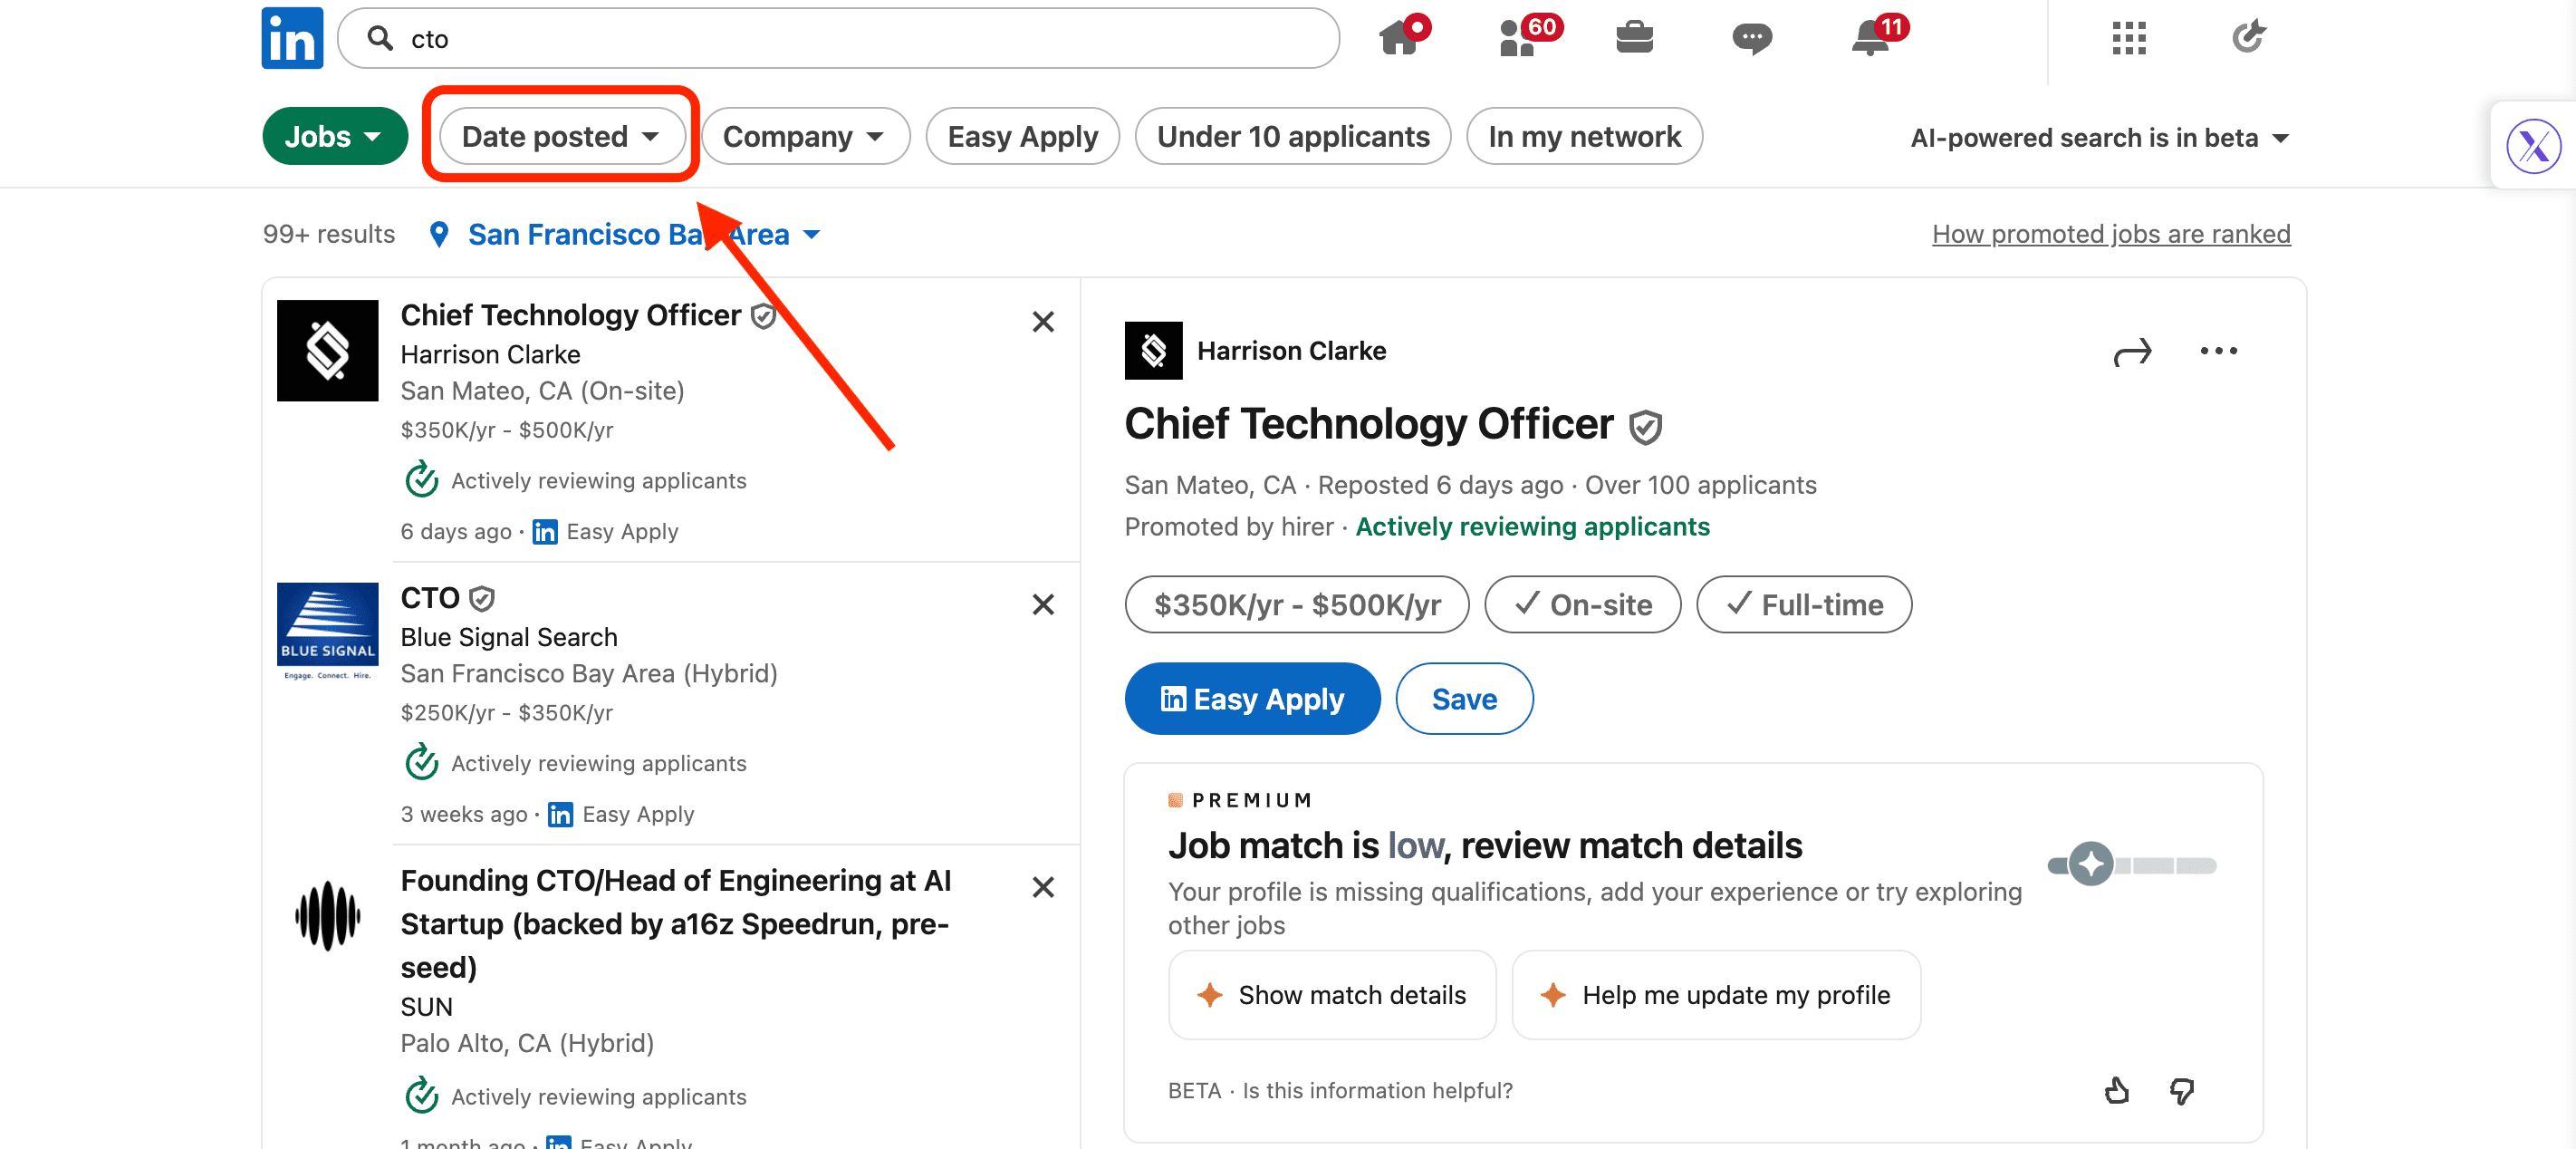Expand the Date posted dropdown
2576x1149 pixels.
coord(561,137)
